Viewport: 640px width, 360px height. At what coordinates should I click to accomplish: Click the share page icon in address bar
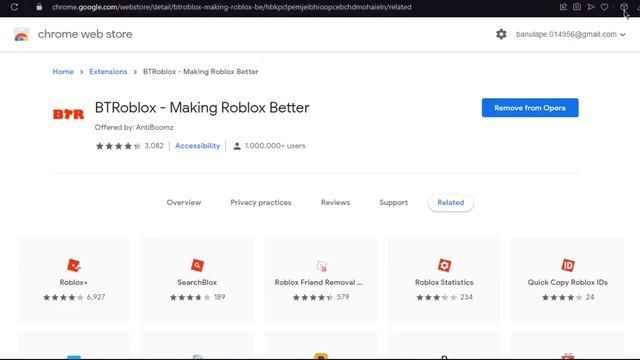[x=563, y=7]
